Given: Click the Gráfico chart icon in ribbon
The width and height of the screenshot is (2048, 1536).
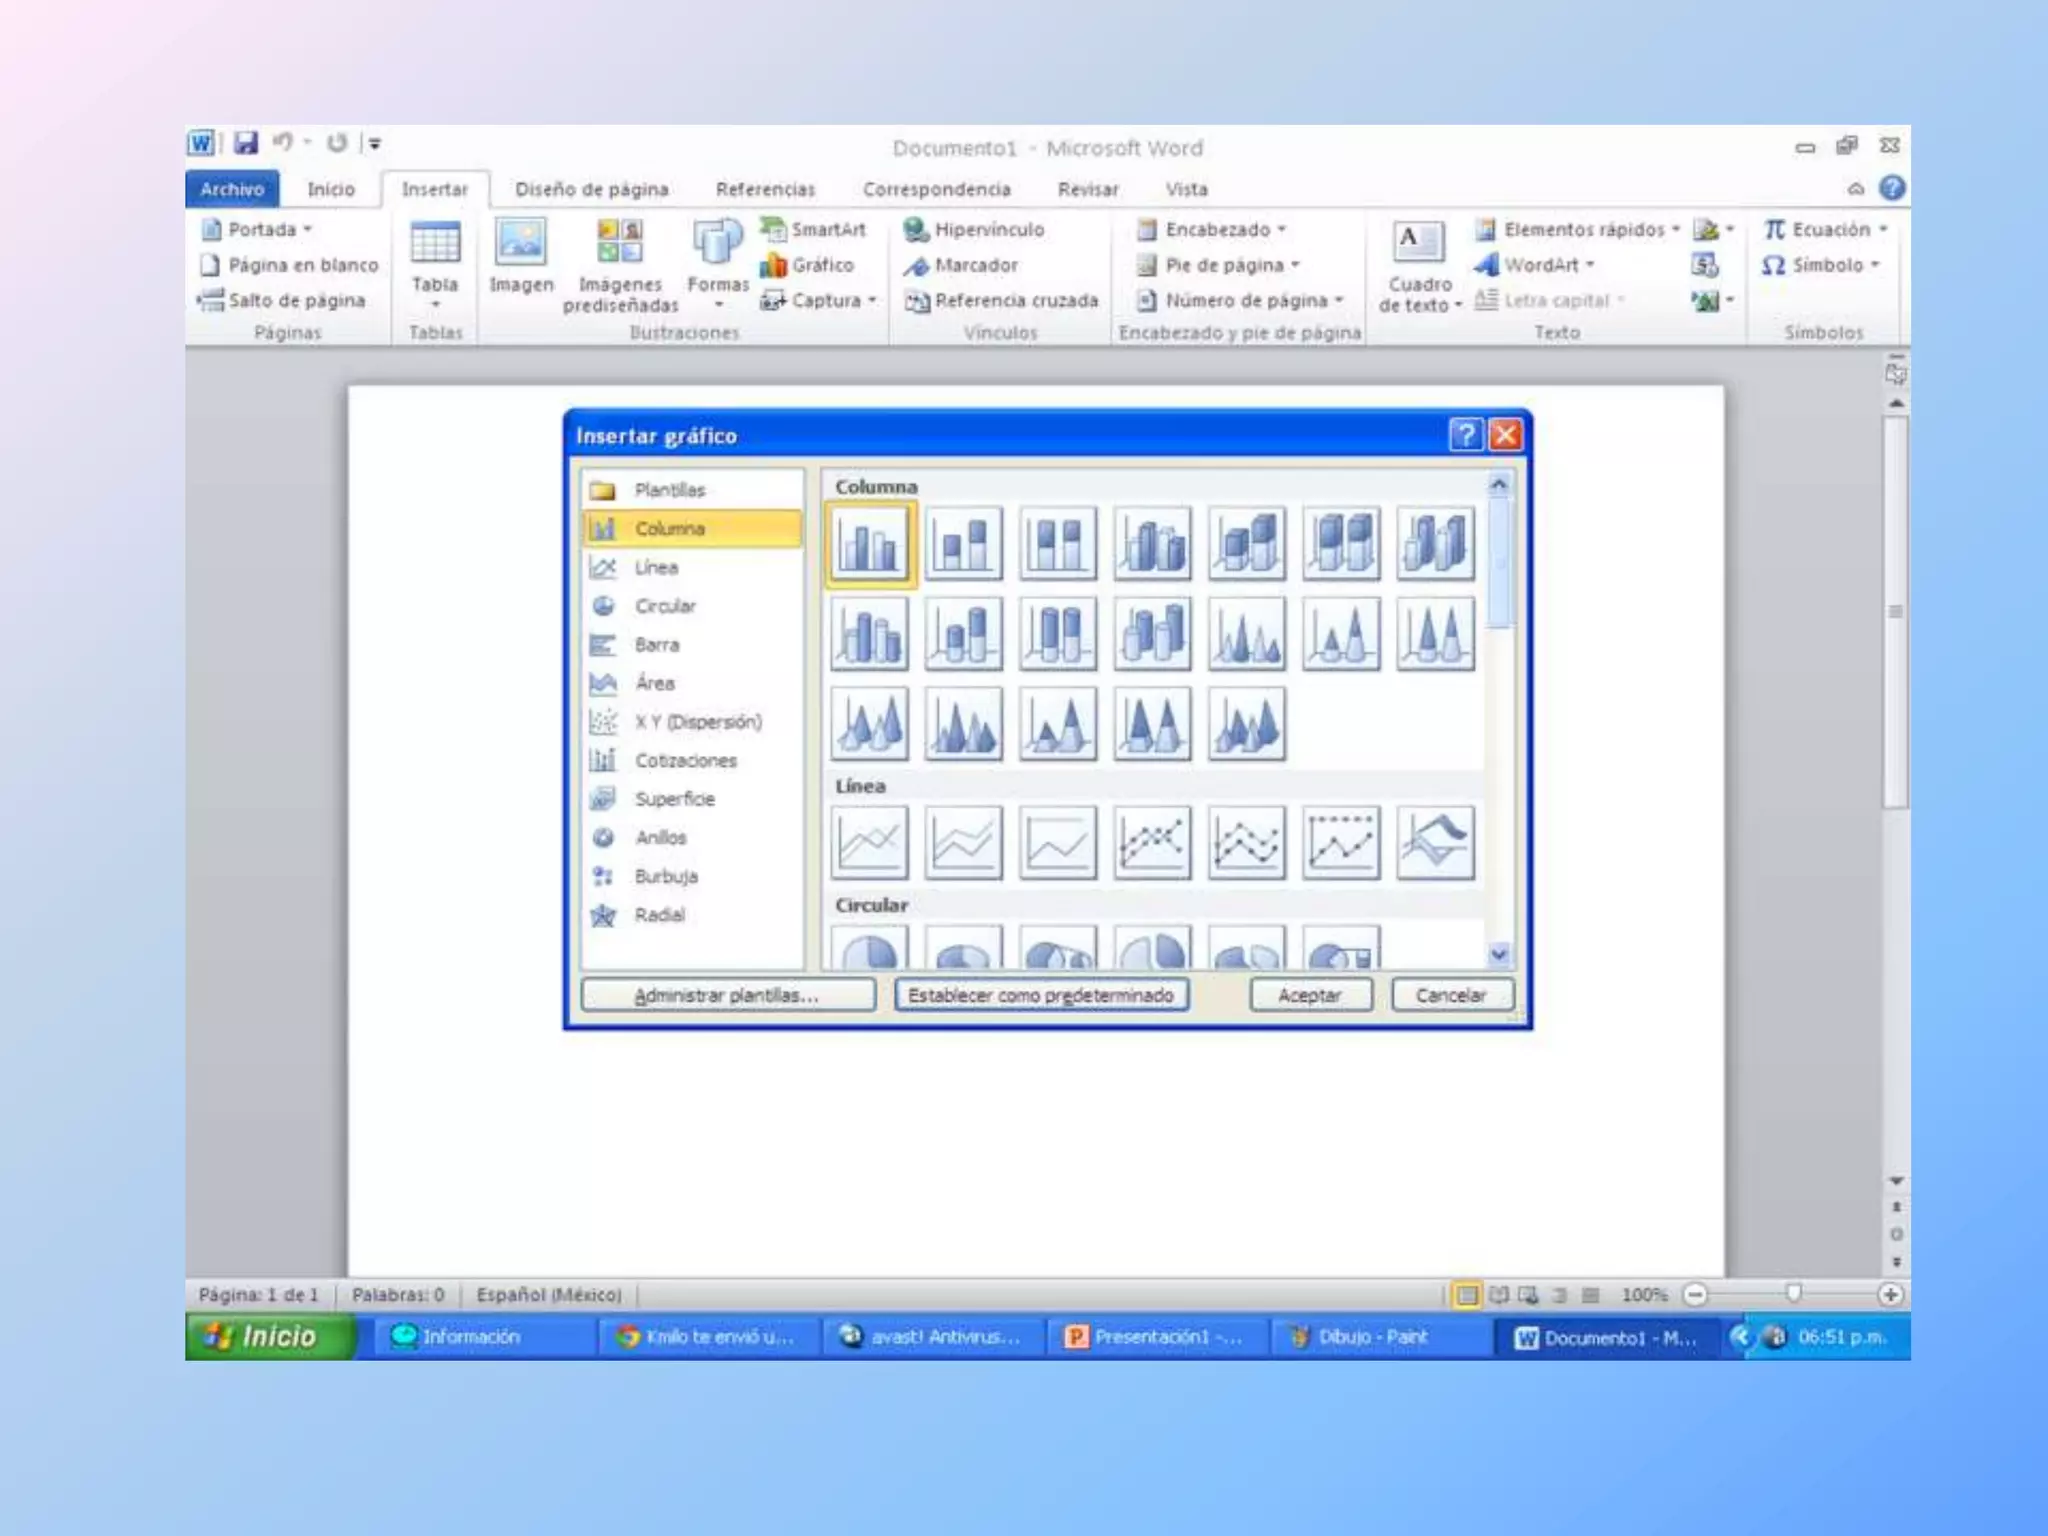Looking at the screenshot, I should [773, 266].
